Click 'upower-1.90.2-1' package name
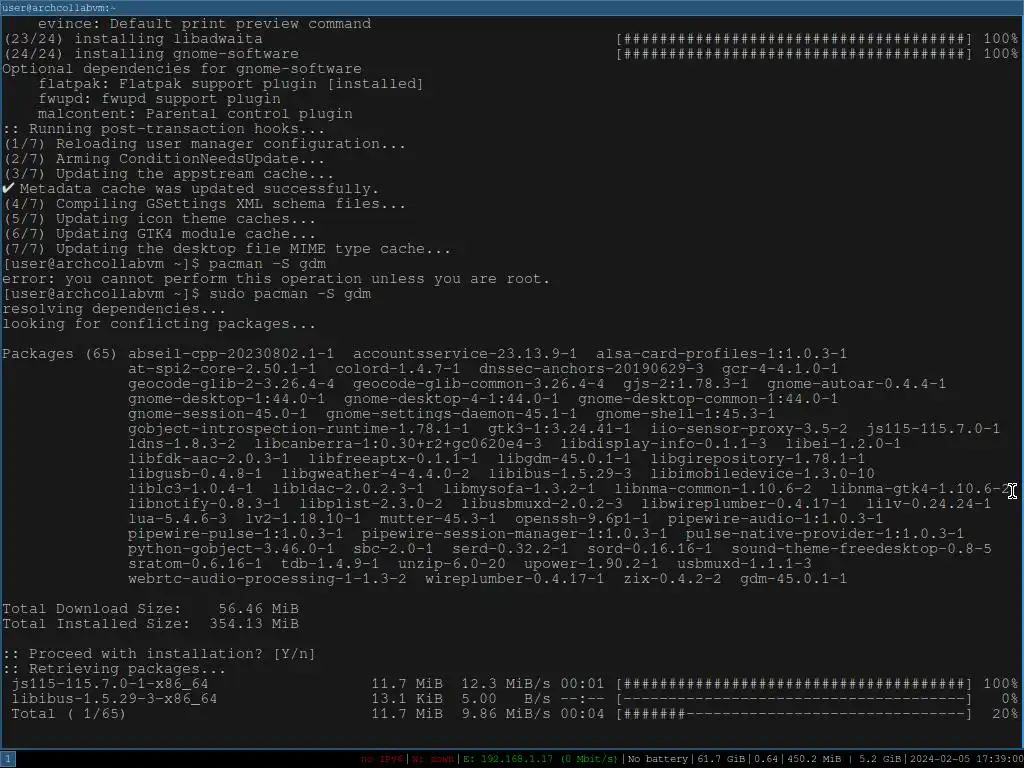 click(591, 564)
